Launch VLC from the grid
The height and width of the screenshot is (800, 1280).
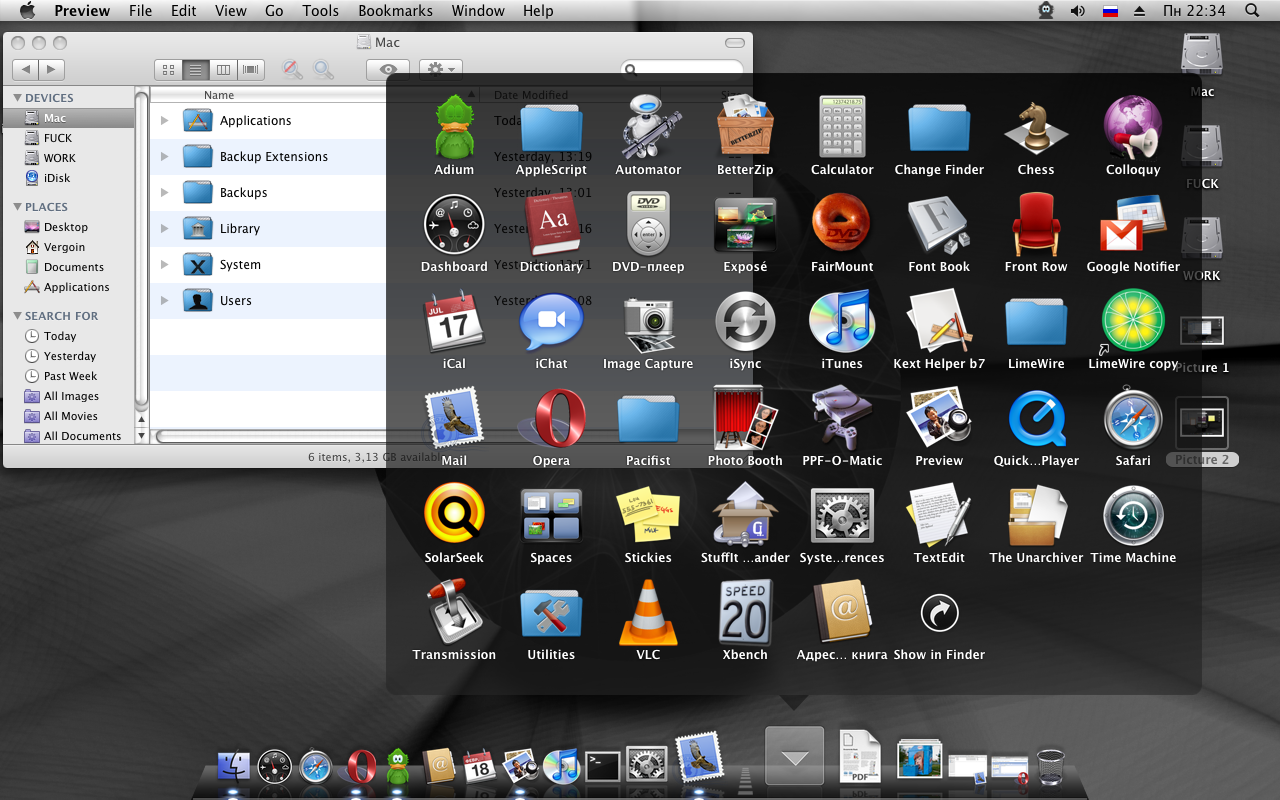[648, 613]
